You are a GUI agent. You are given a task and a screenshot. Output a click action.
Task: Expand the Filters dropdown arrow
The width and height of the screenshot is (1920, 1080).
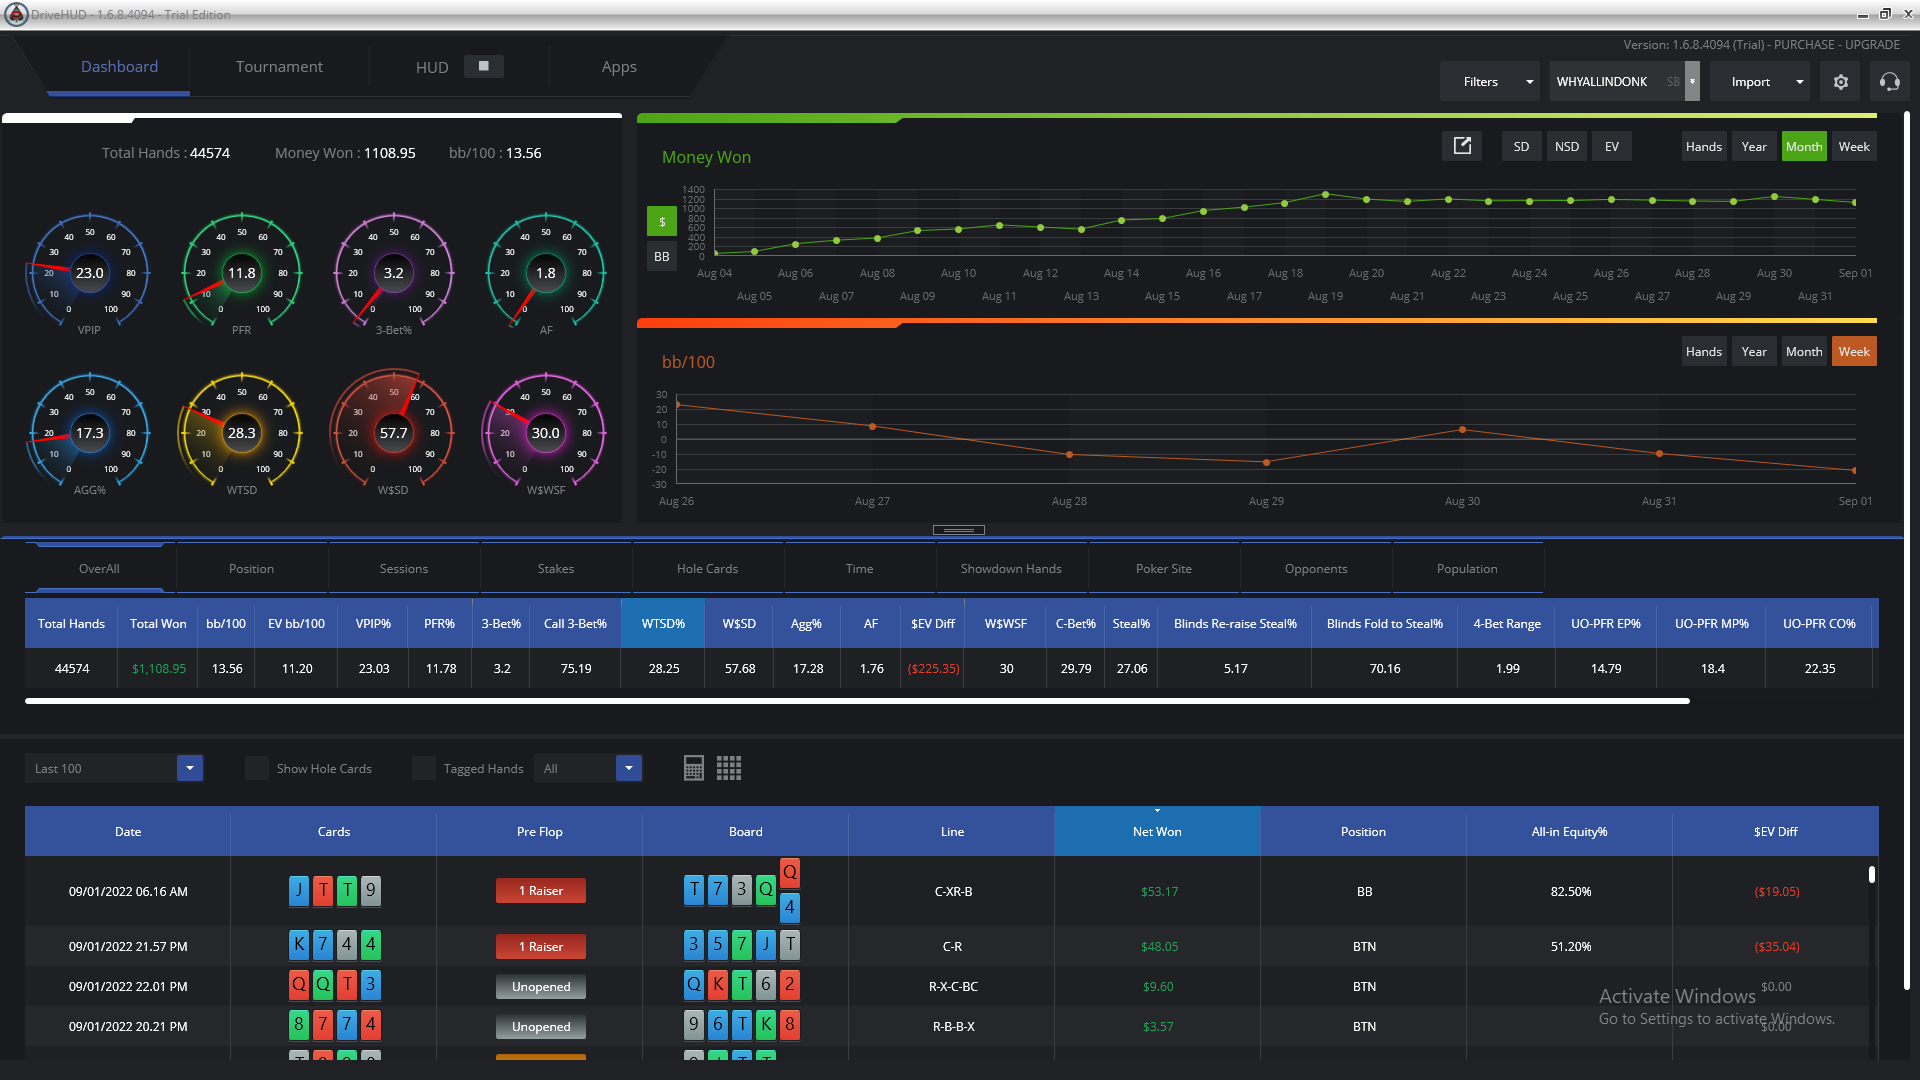click(x=1529, y=82)
